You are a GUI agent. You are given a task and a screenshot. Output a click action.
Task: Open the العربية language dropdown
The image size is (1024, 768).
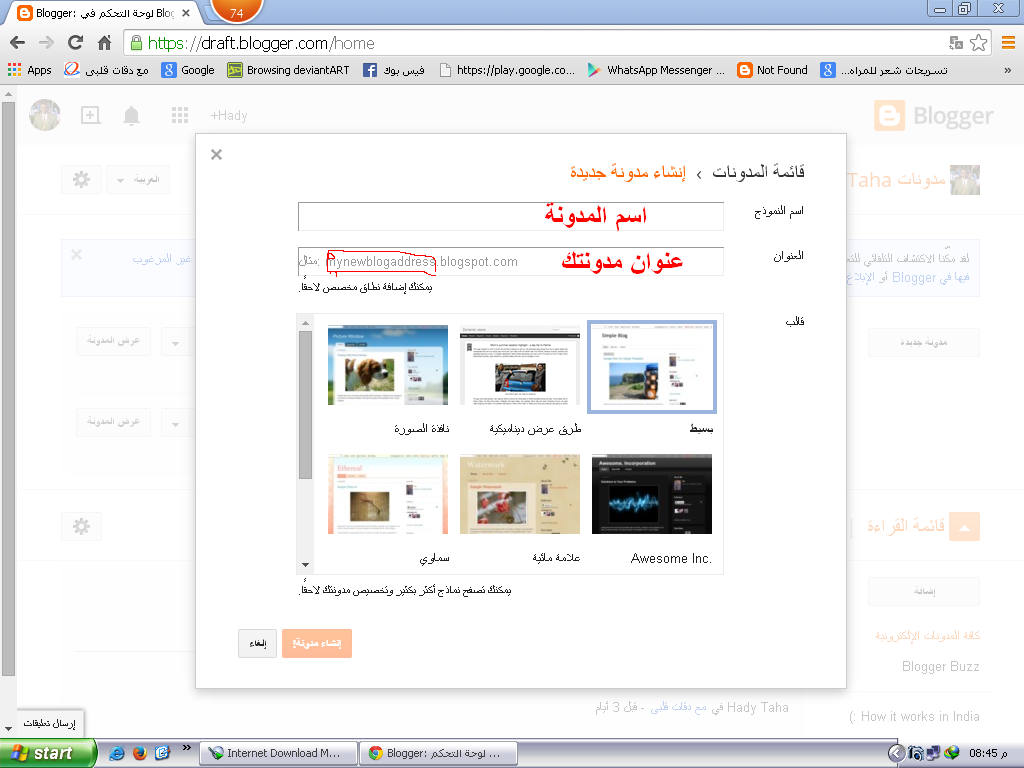[x=138, y=179]
